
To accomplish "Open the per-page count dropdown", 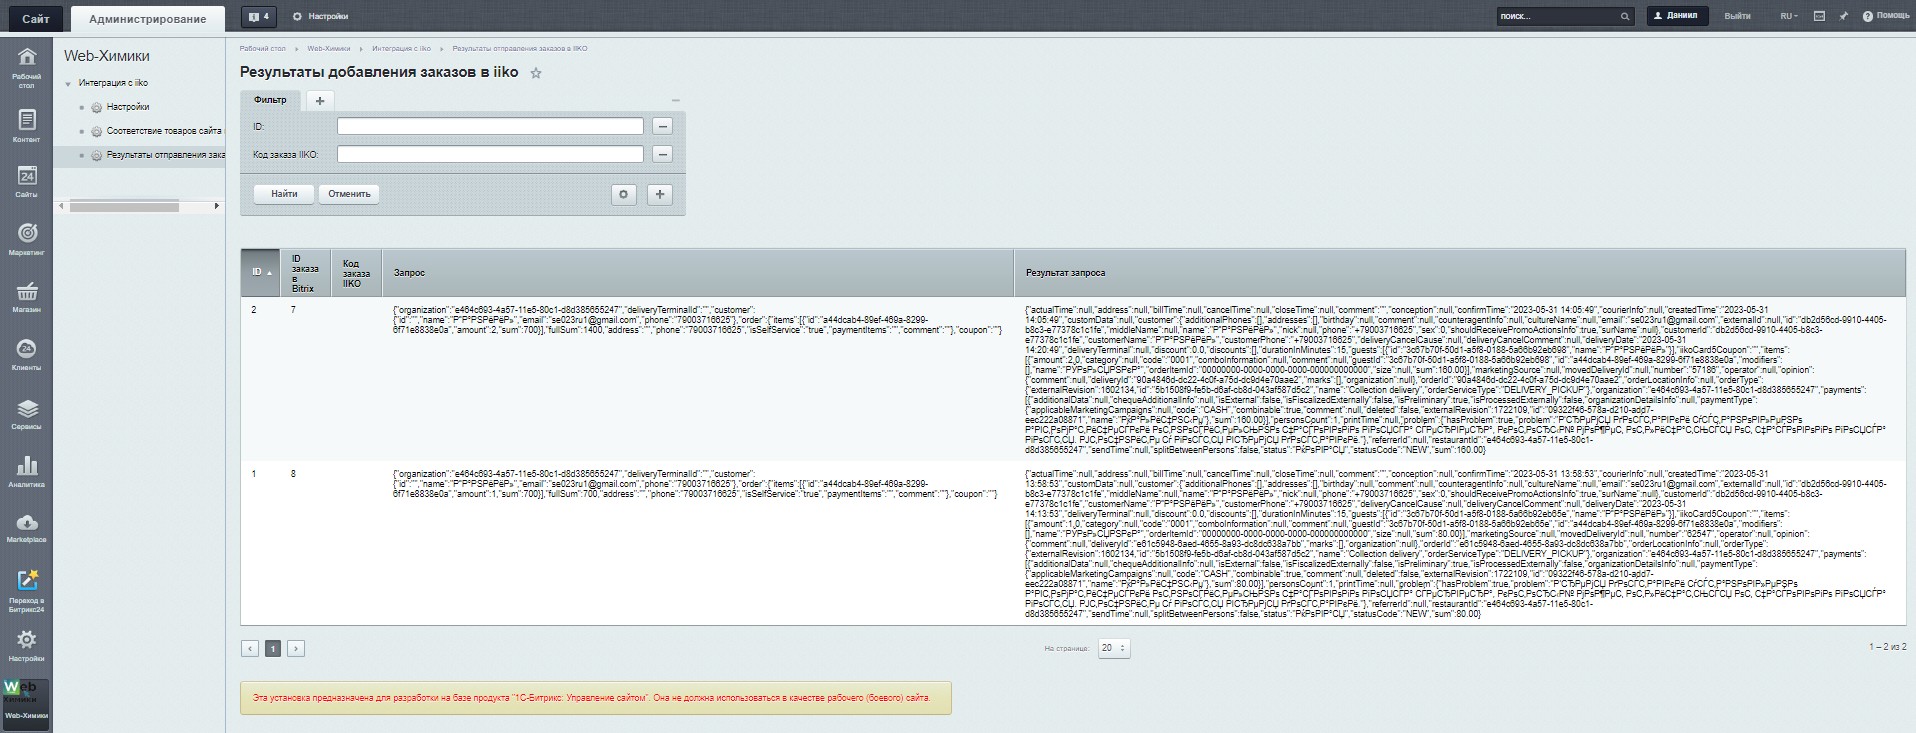I will click(1114, 648).
